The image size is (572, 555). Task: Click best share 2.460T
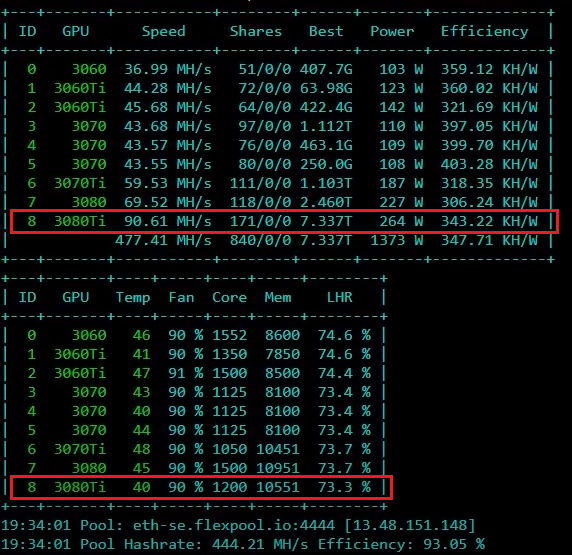click(x=326, y=202)
